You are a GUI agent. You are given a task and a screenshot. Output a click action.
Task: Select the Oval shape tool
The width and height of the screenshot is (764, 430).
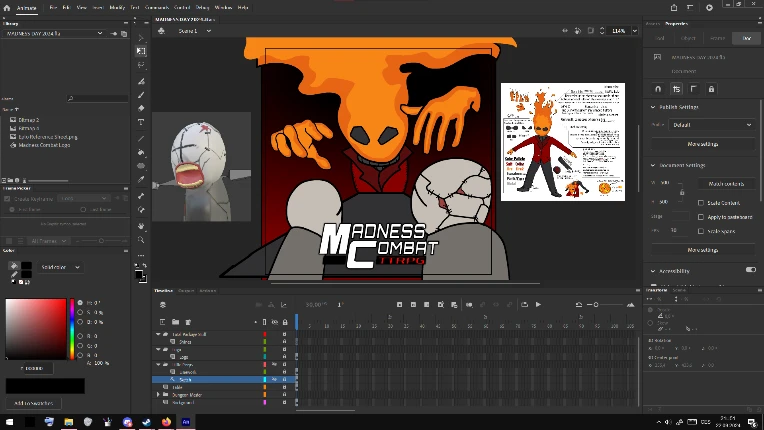(141, 166)
